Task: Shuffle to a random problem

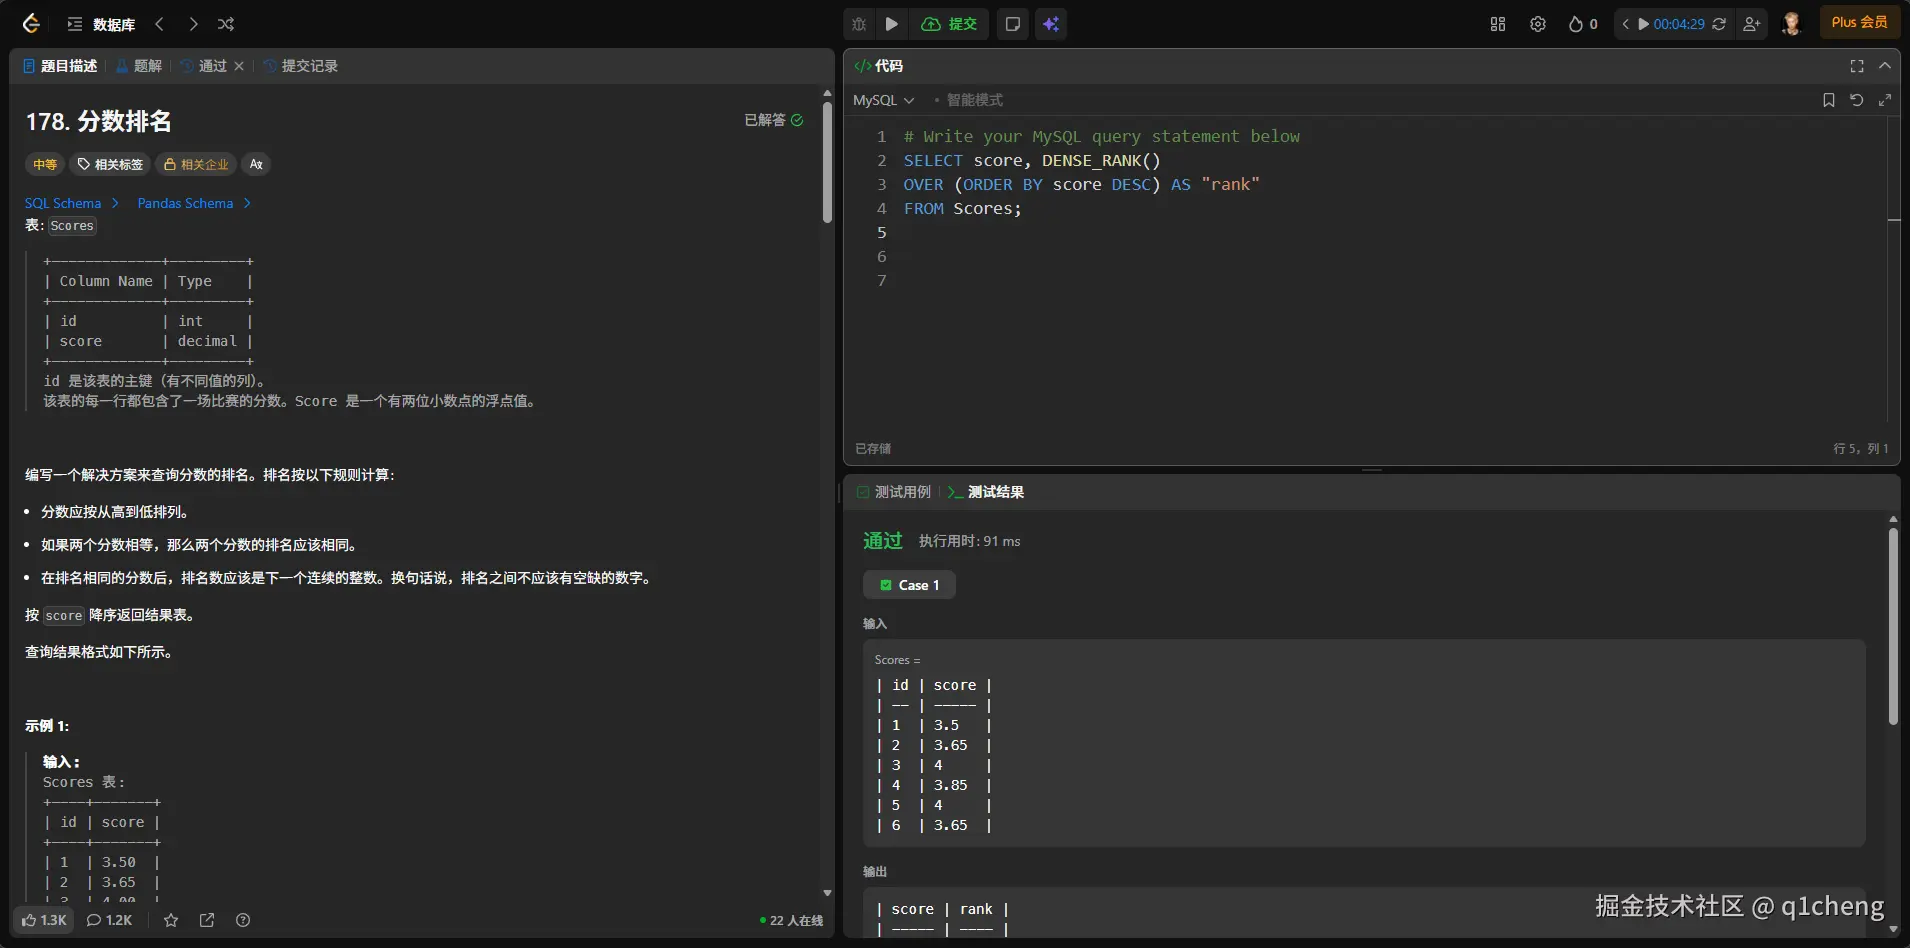Action: (x=226, y=24)
